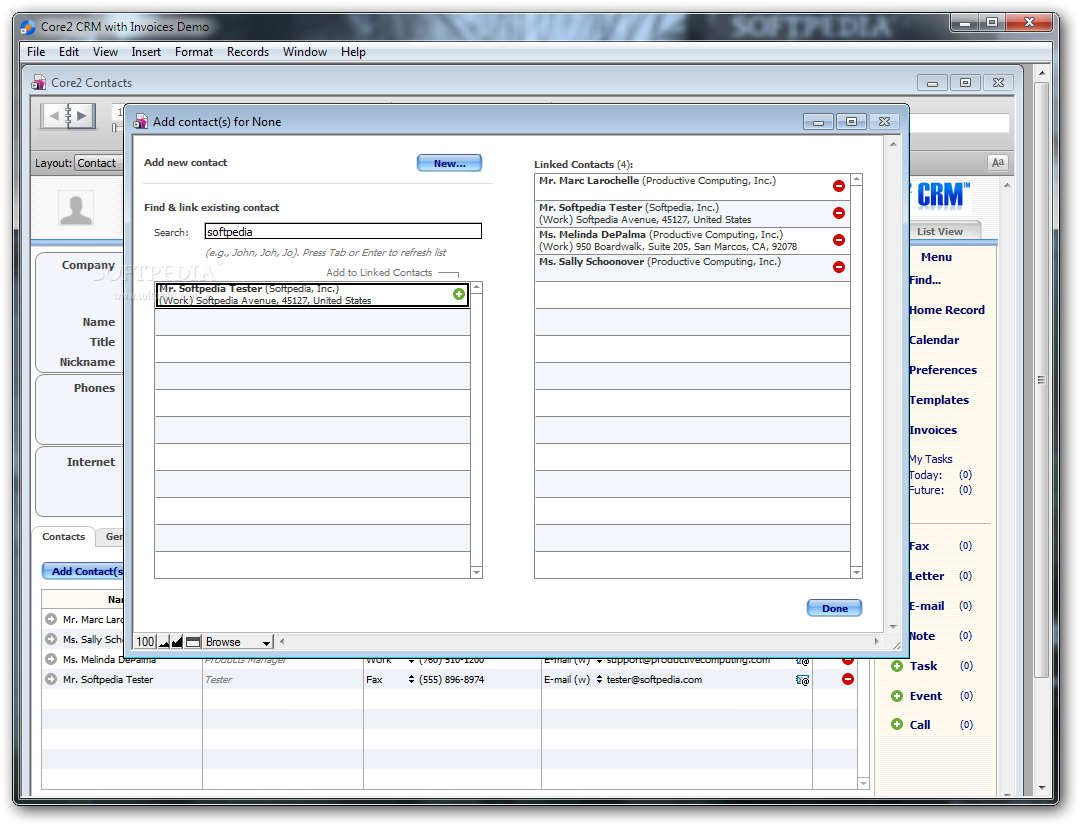The height and width of the screenshot is (826, 1080).
Task: Open Mr. Marc Larochelle record arrow icon
Action: (51, 619)
